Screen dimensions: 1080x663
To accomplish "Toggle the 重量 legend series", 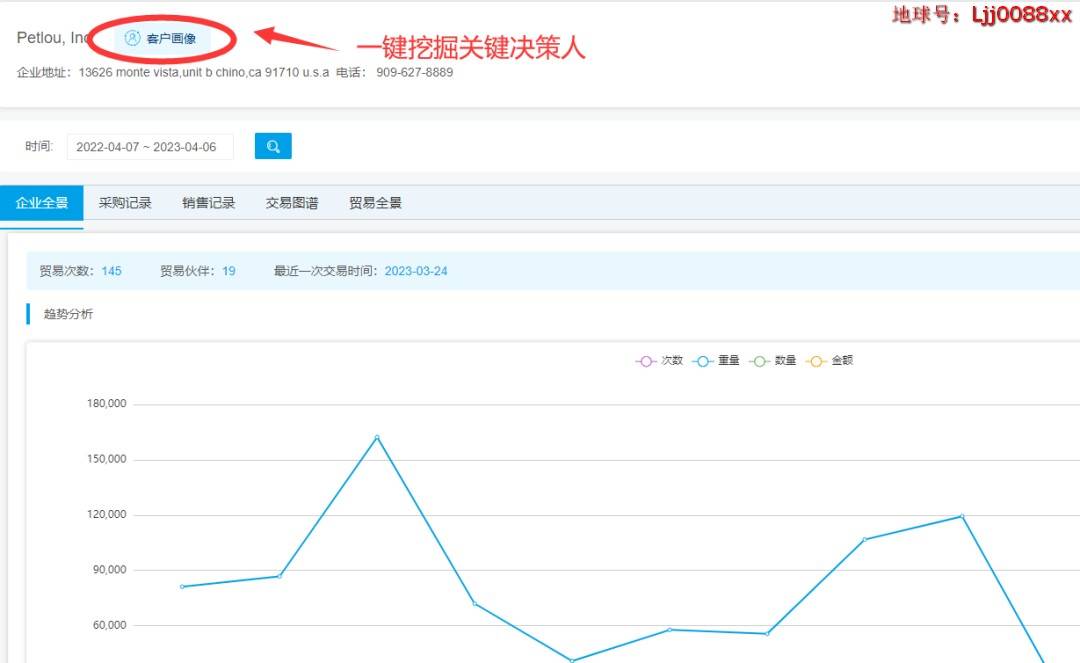I will 716,361.
